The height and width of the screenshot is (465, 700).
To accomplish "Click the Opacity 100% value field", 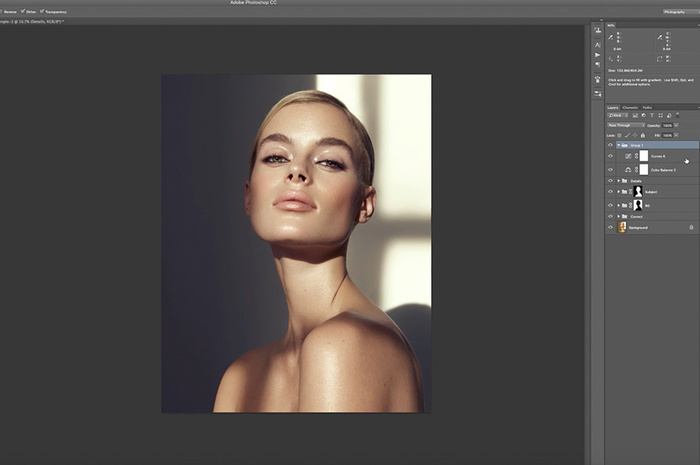I will click(x=667, y=125).
